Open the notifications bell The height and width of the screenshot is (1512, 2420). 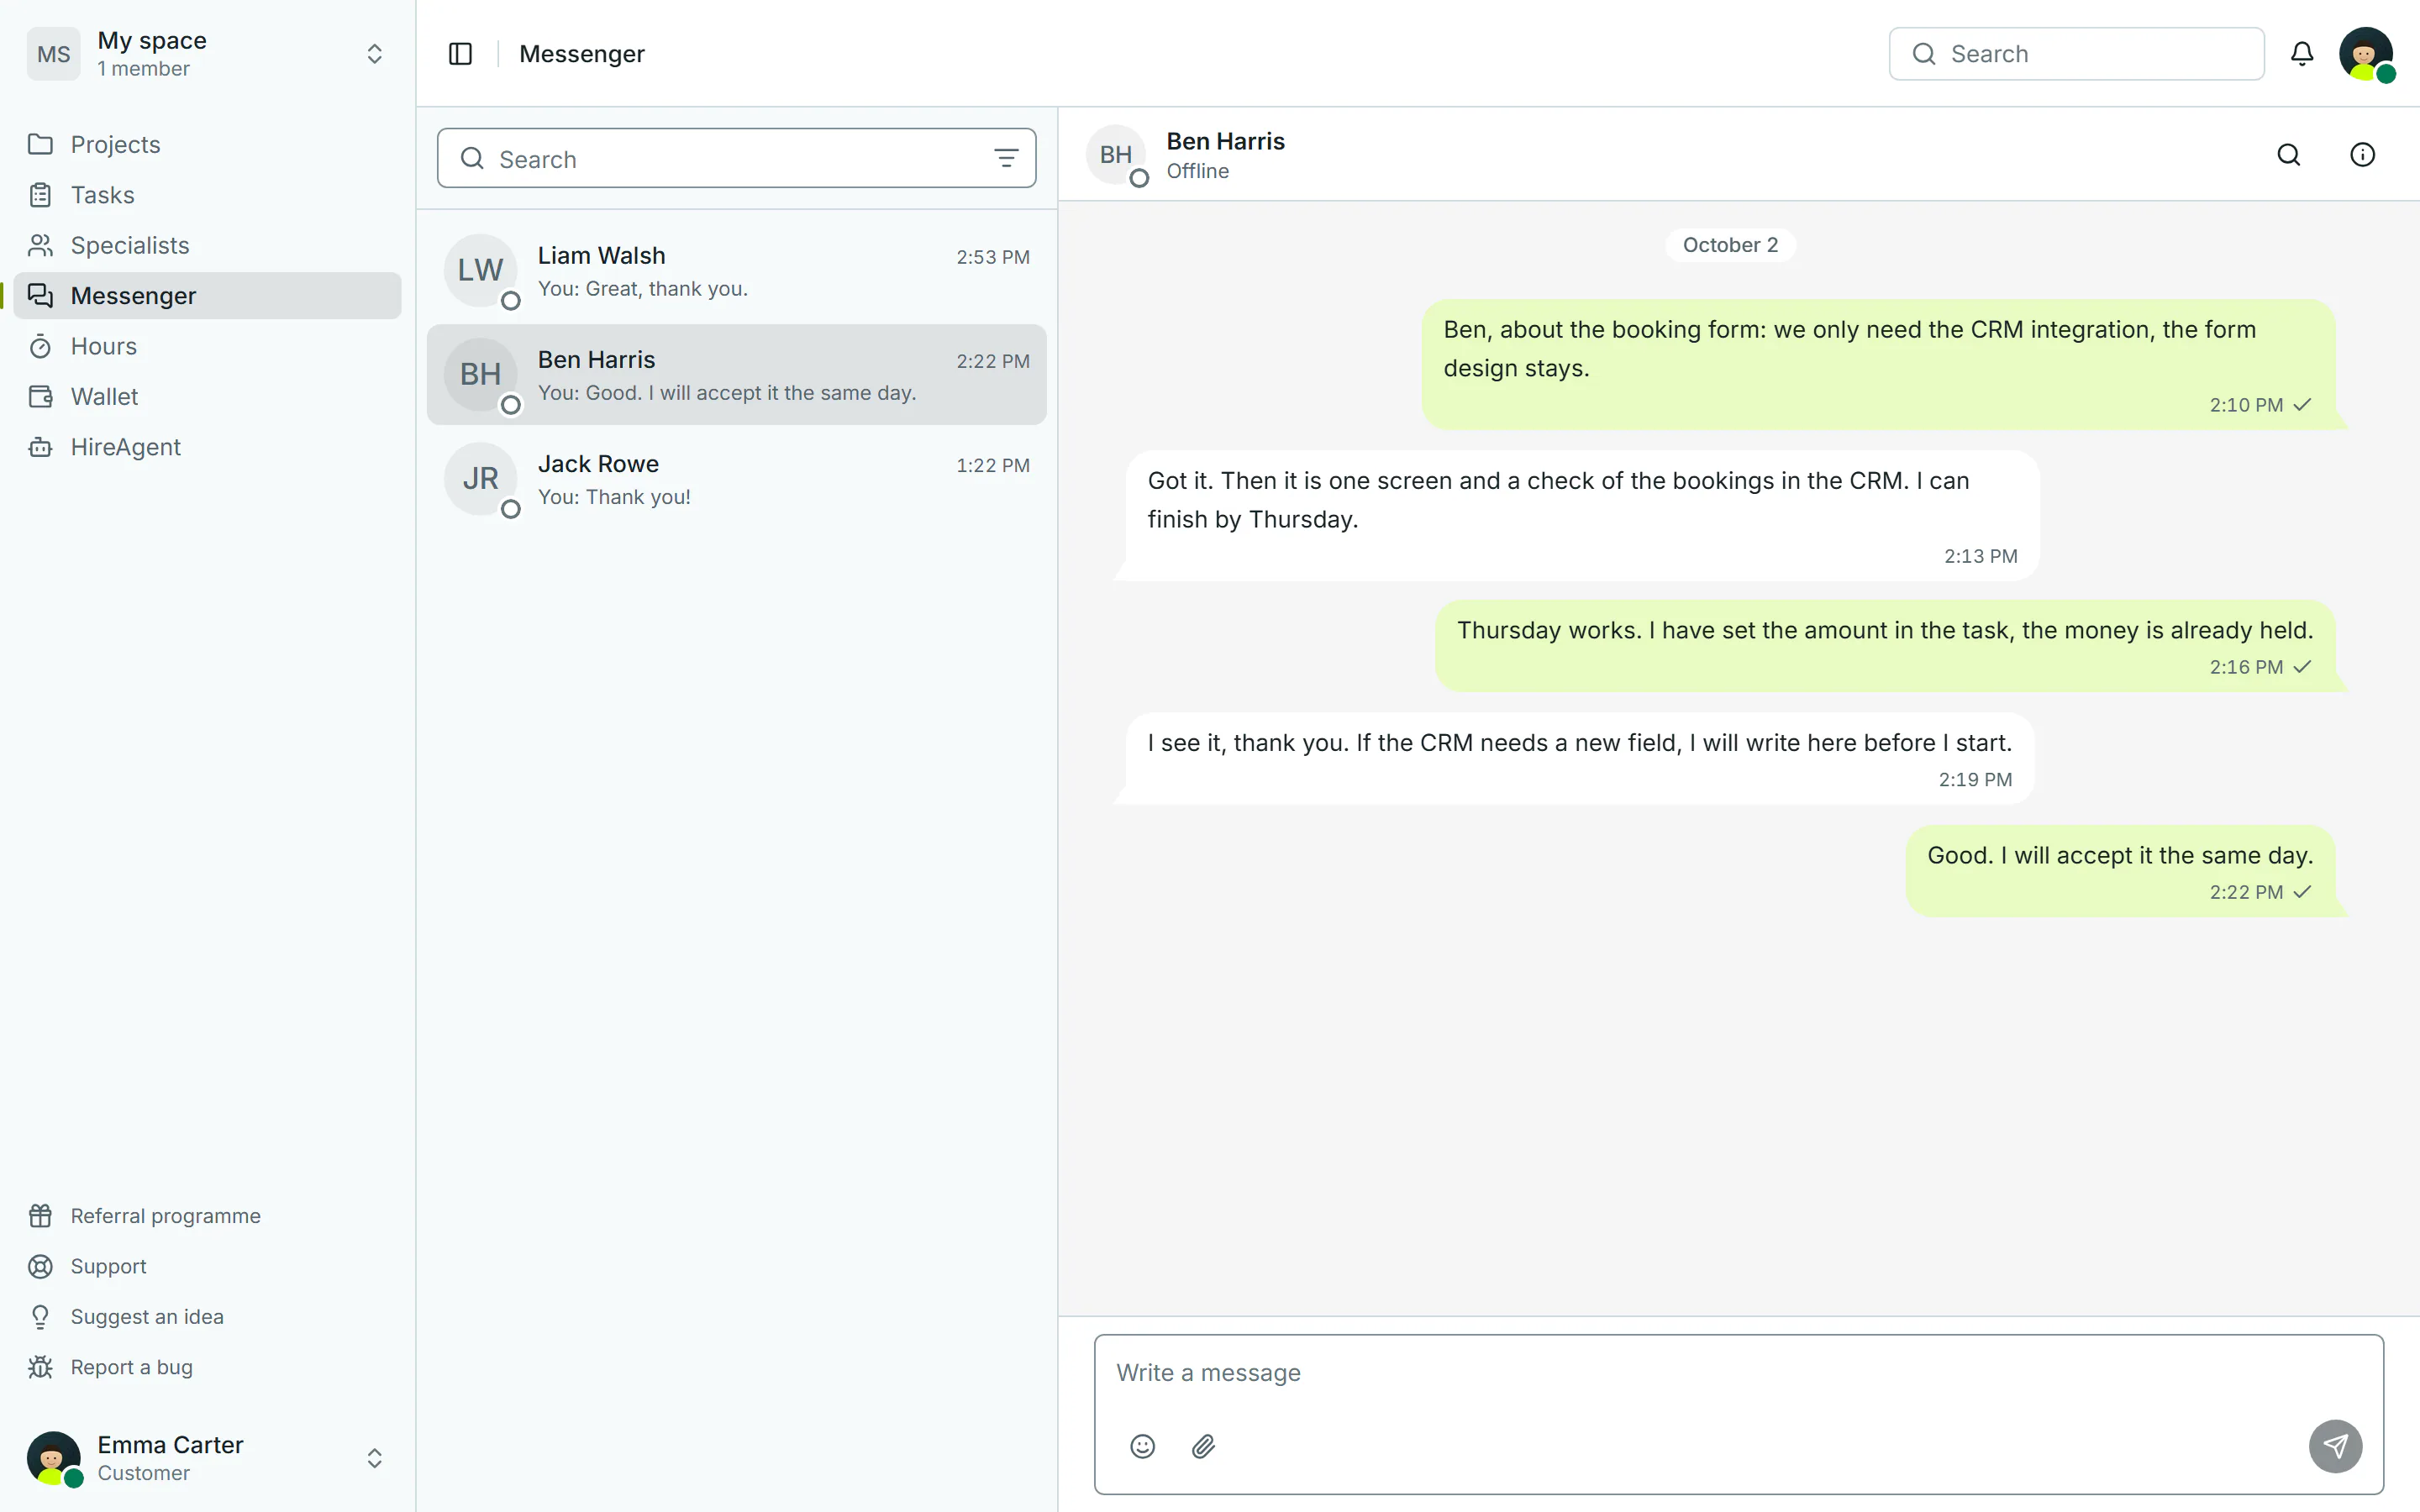point(2302,54)
